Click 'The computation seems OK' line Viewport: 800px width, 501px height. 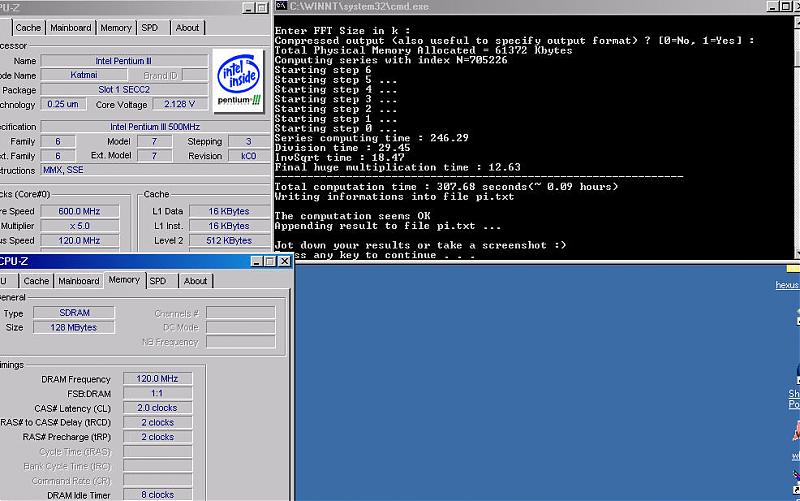(x=353, y=216)
